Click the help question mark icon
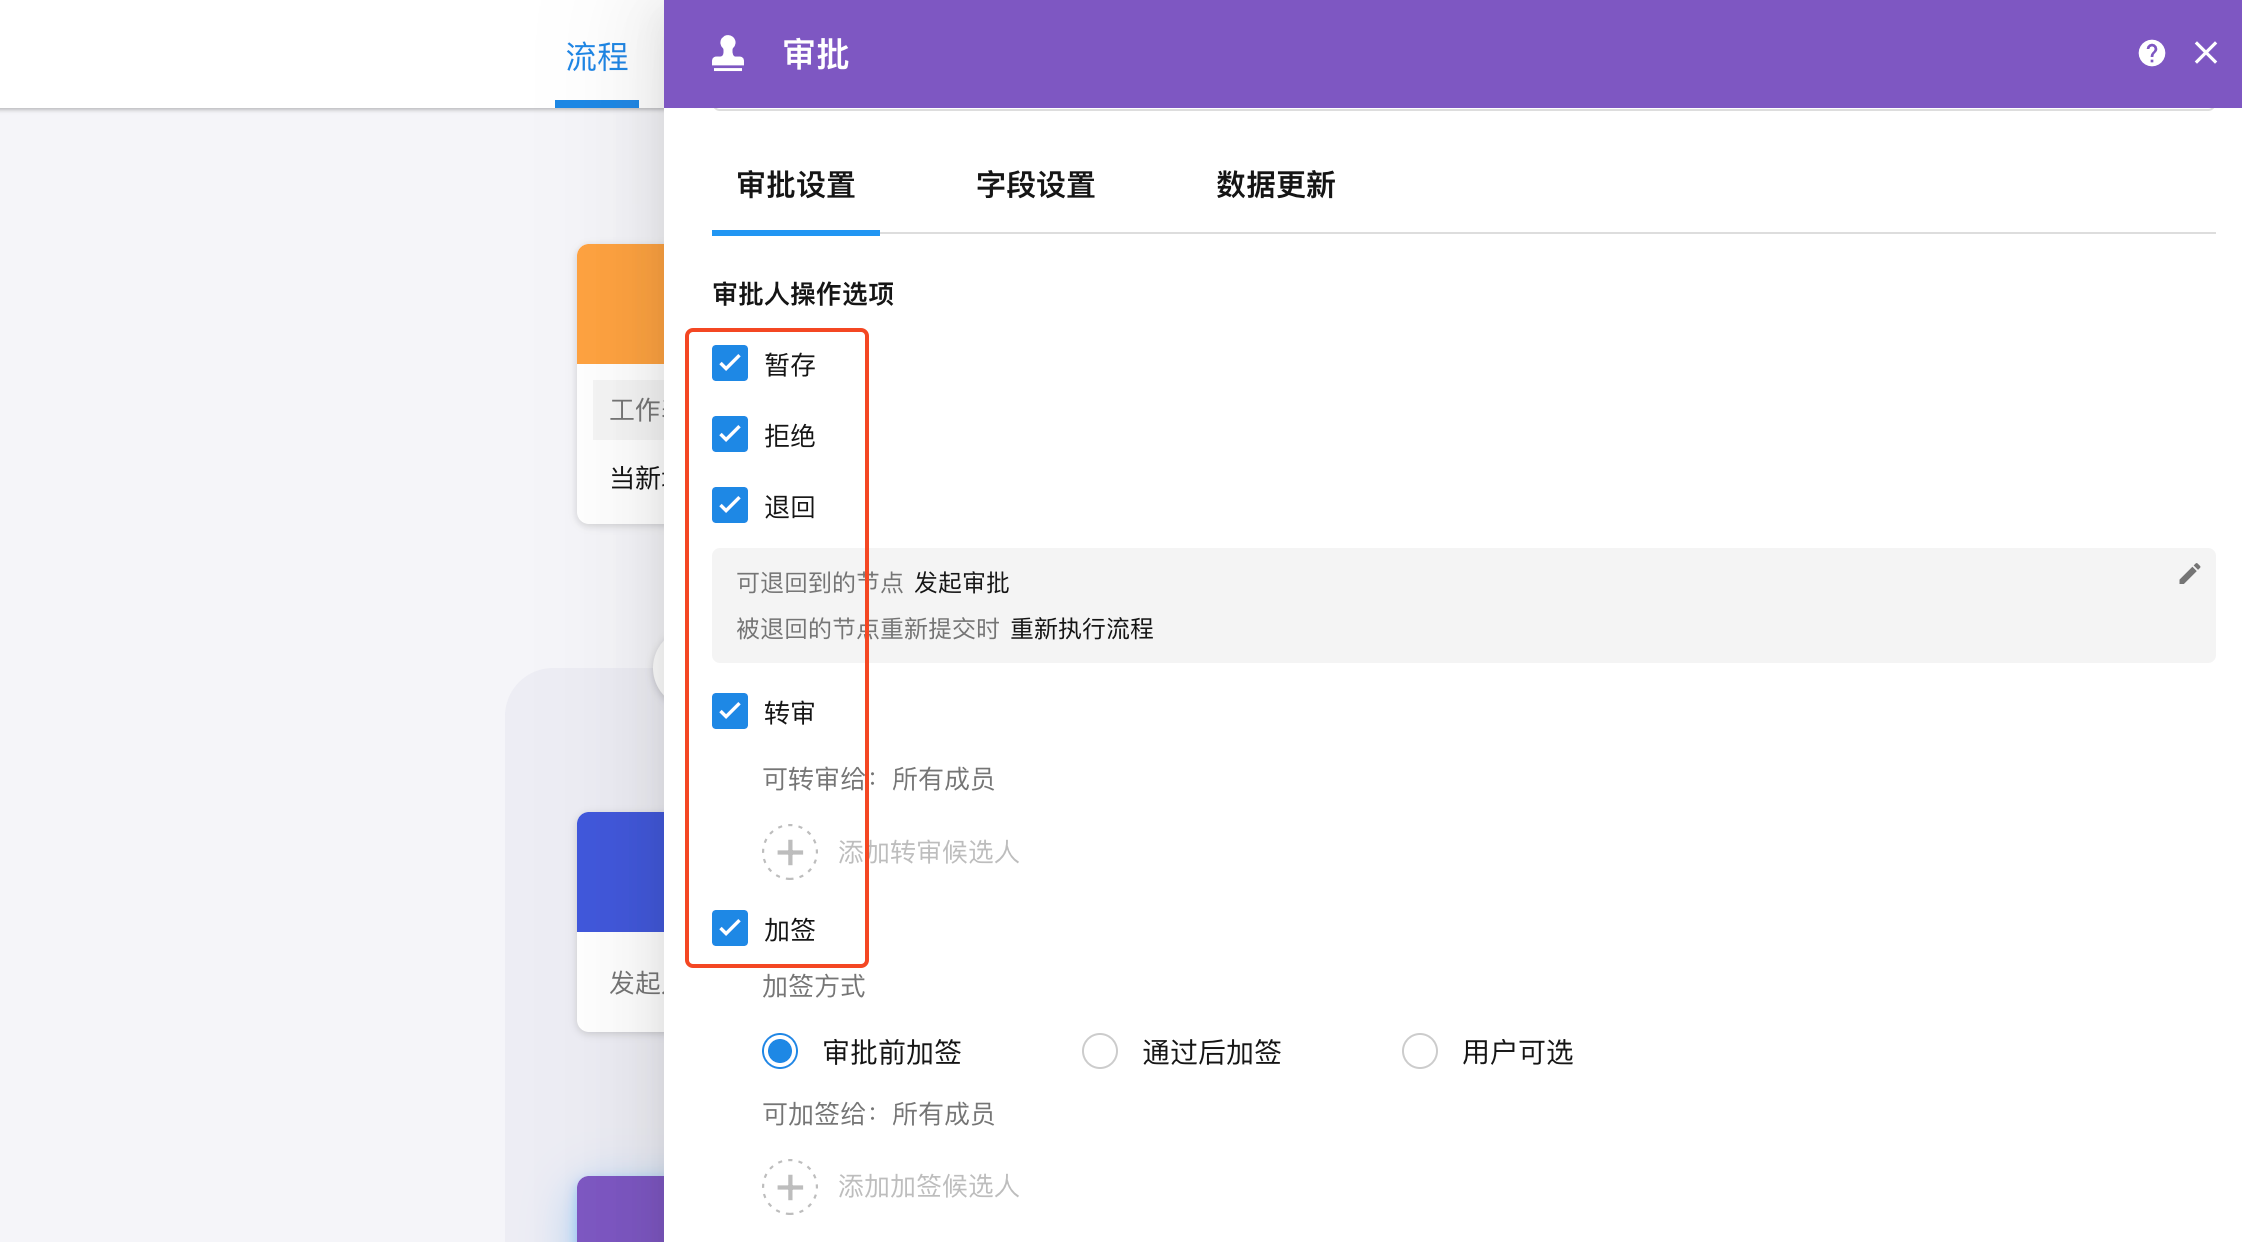This screenshot has width=2242, height=1242. pyautogui.click(x=2151, y=53)
